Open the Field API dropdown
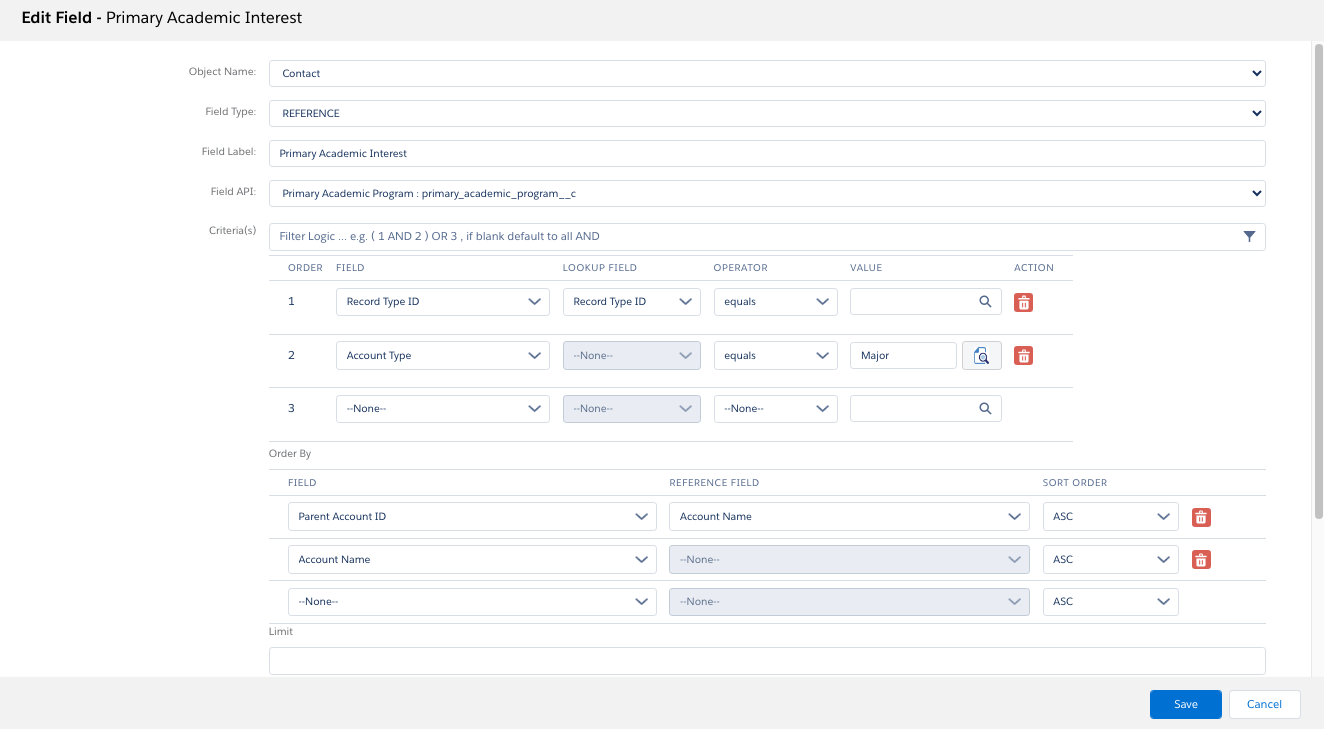This screenshot has height=729, width=1324. pyautogui.click(x=766, y=193)
